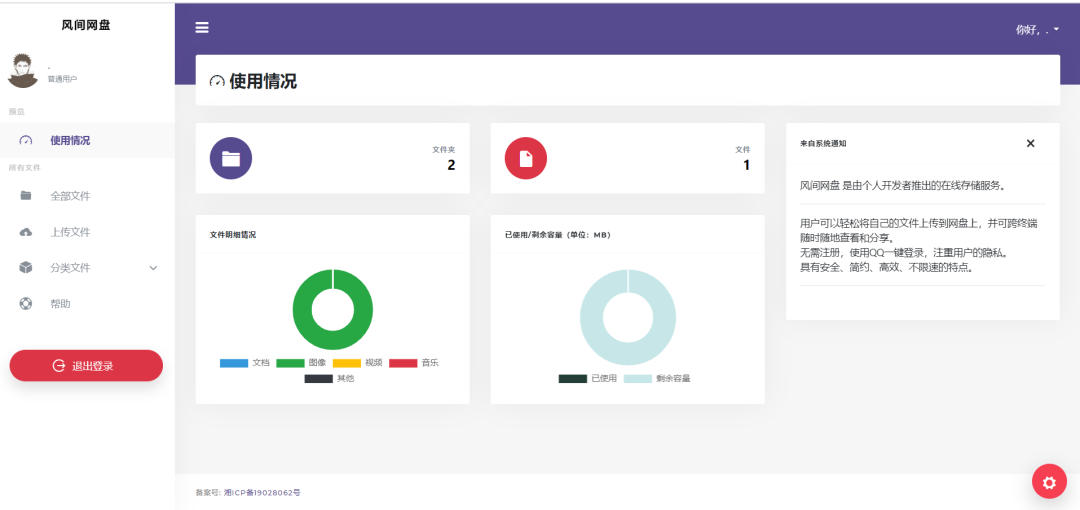Click the cloud upload icon in sidebar
1080x510 pixels.
(26, 232)
